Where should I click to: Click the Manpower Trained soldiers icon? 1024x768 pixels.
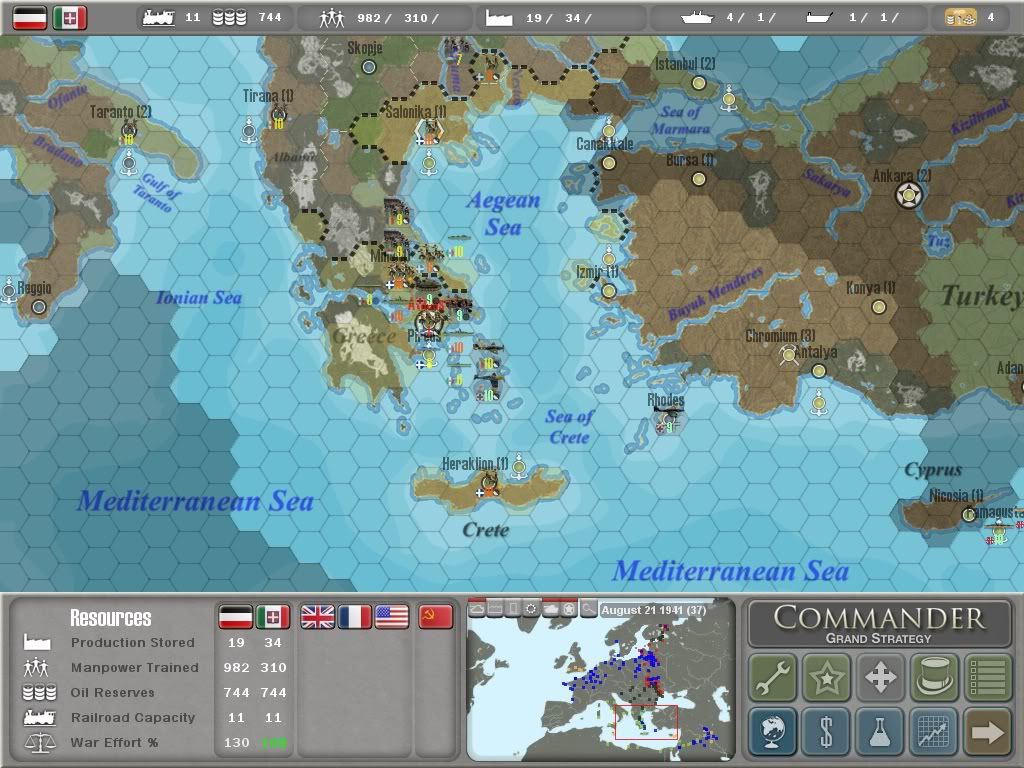coord(36,667)
